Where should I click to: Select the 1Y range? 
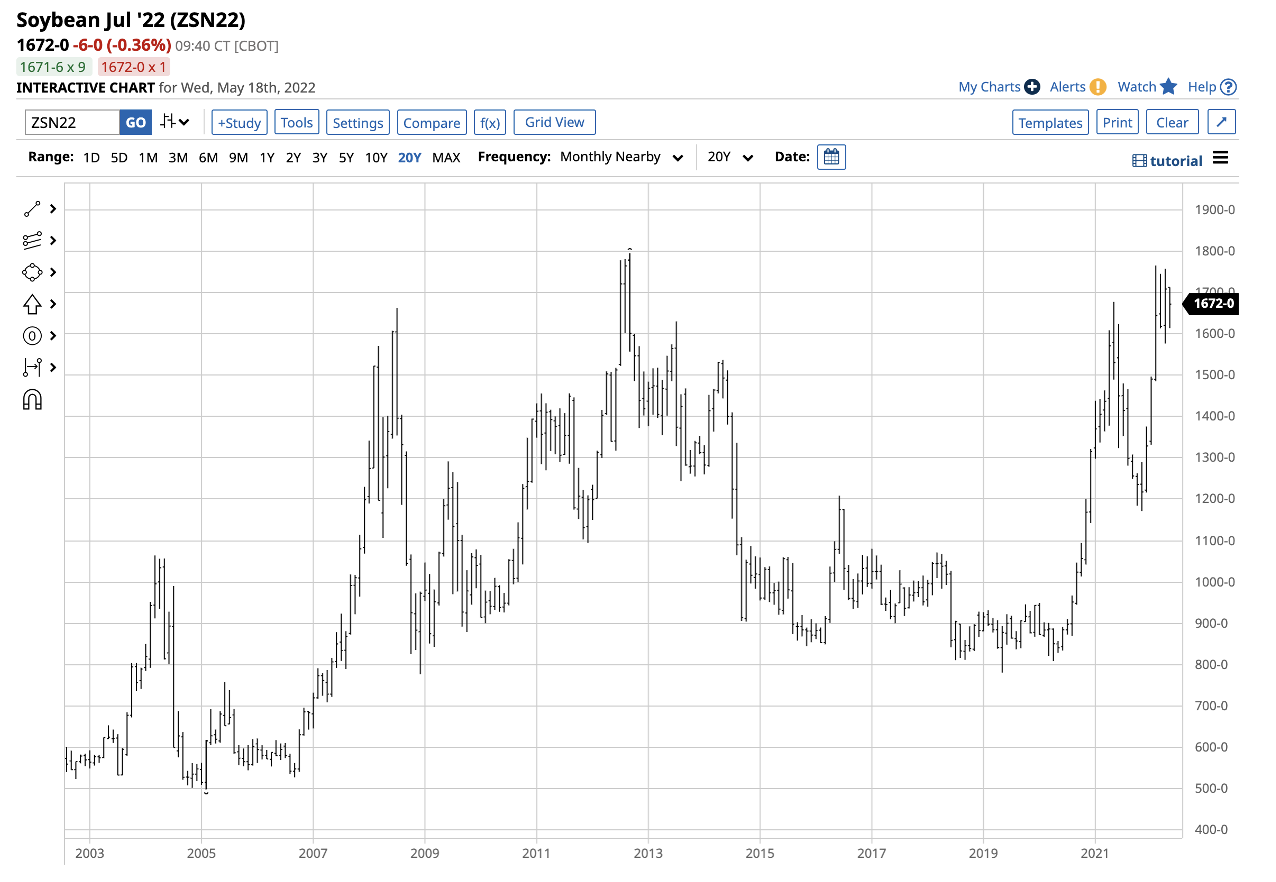pos(267,157)
